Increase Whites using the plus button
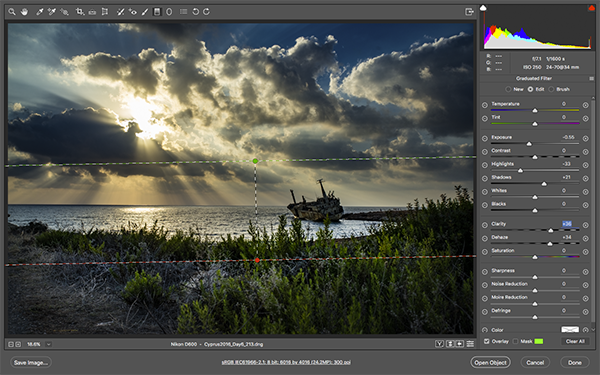This screenshot has height=375, width=600. 585,192
